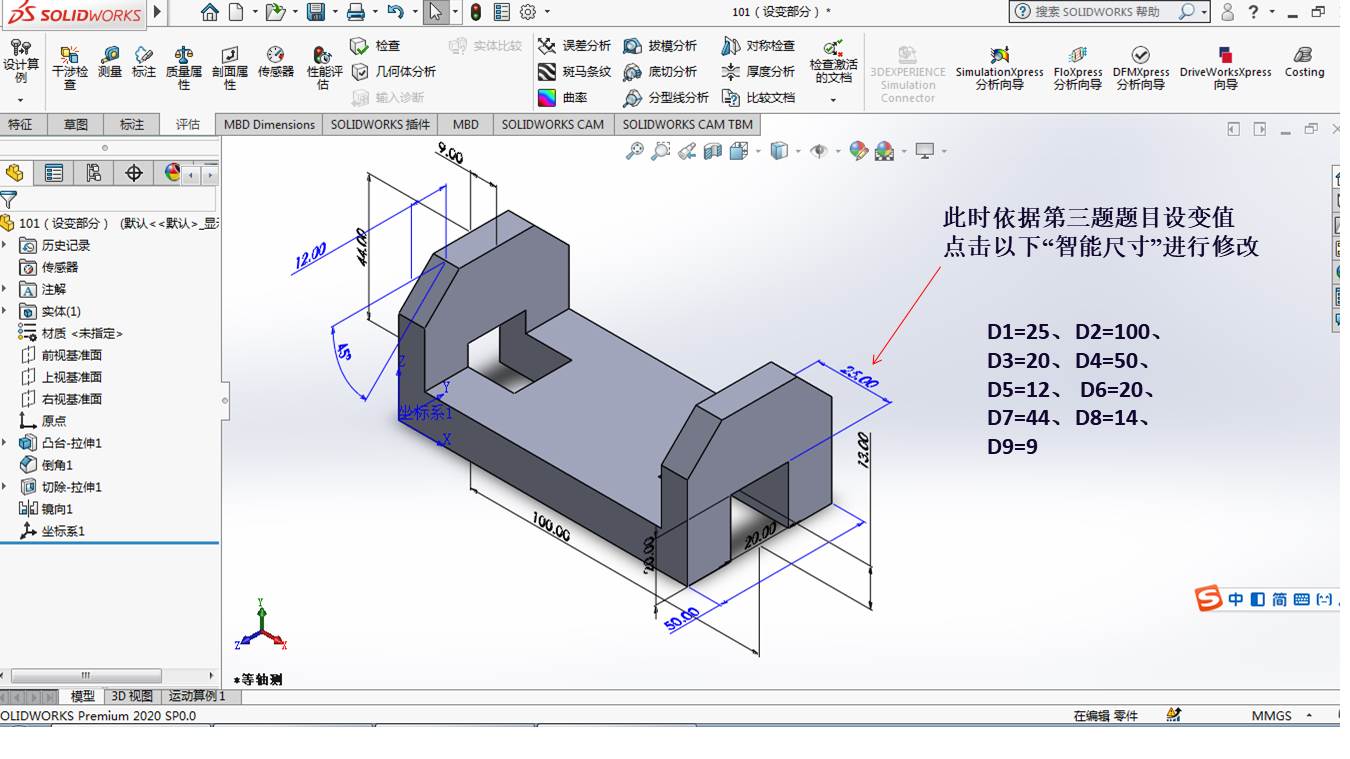
Task: Click the Rebuild traffic light icon
Action: [476, 12]
